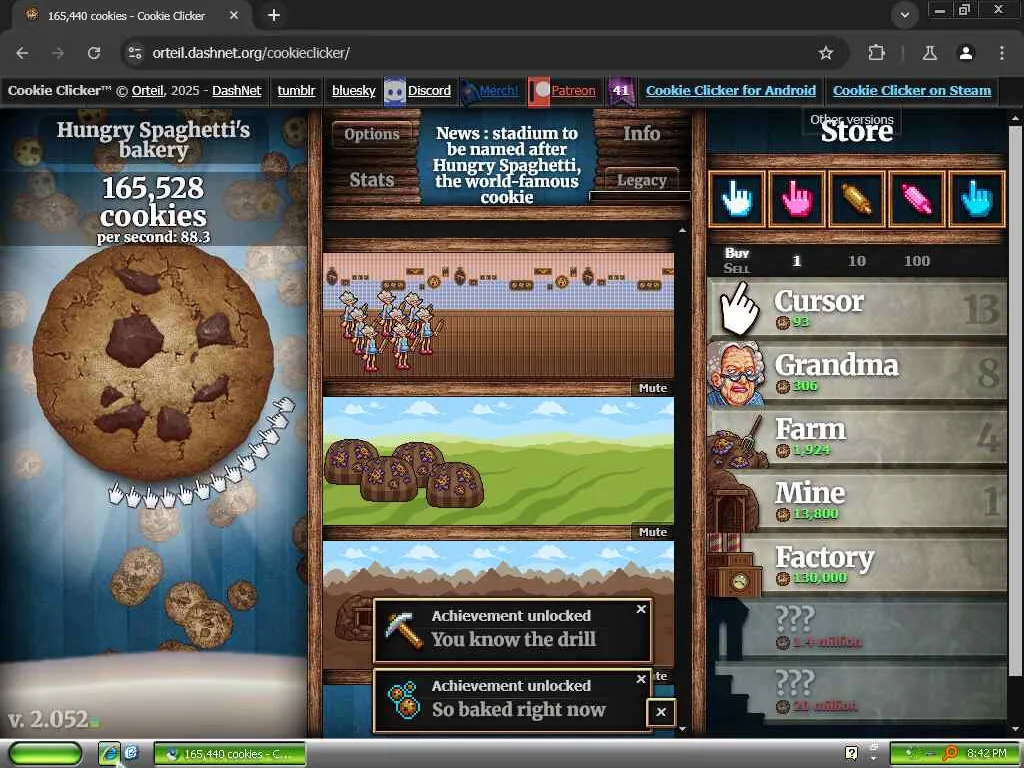Open the Merch! link

tap(498, 91)
